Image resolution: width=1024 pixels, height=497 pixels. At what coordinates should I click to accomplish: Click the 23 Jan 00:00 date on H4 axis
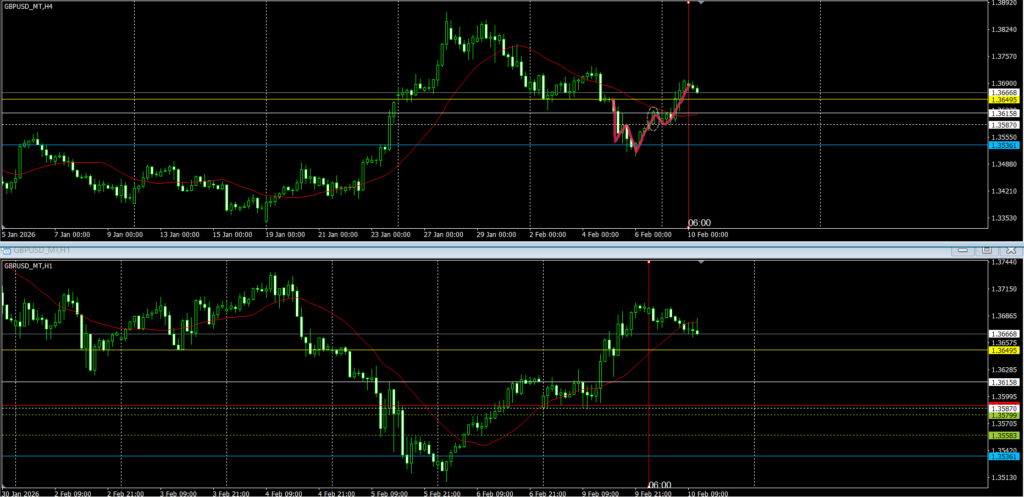point(392,234)
